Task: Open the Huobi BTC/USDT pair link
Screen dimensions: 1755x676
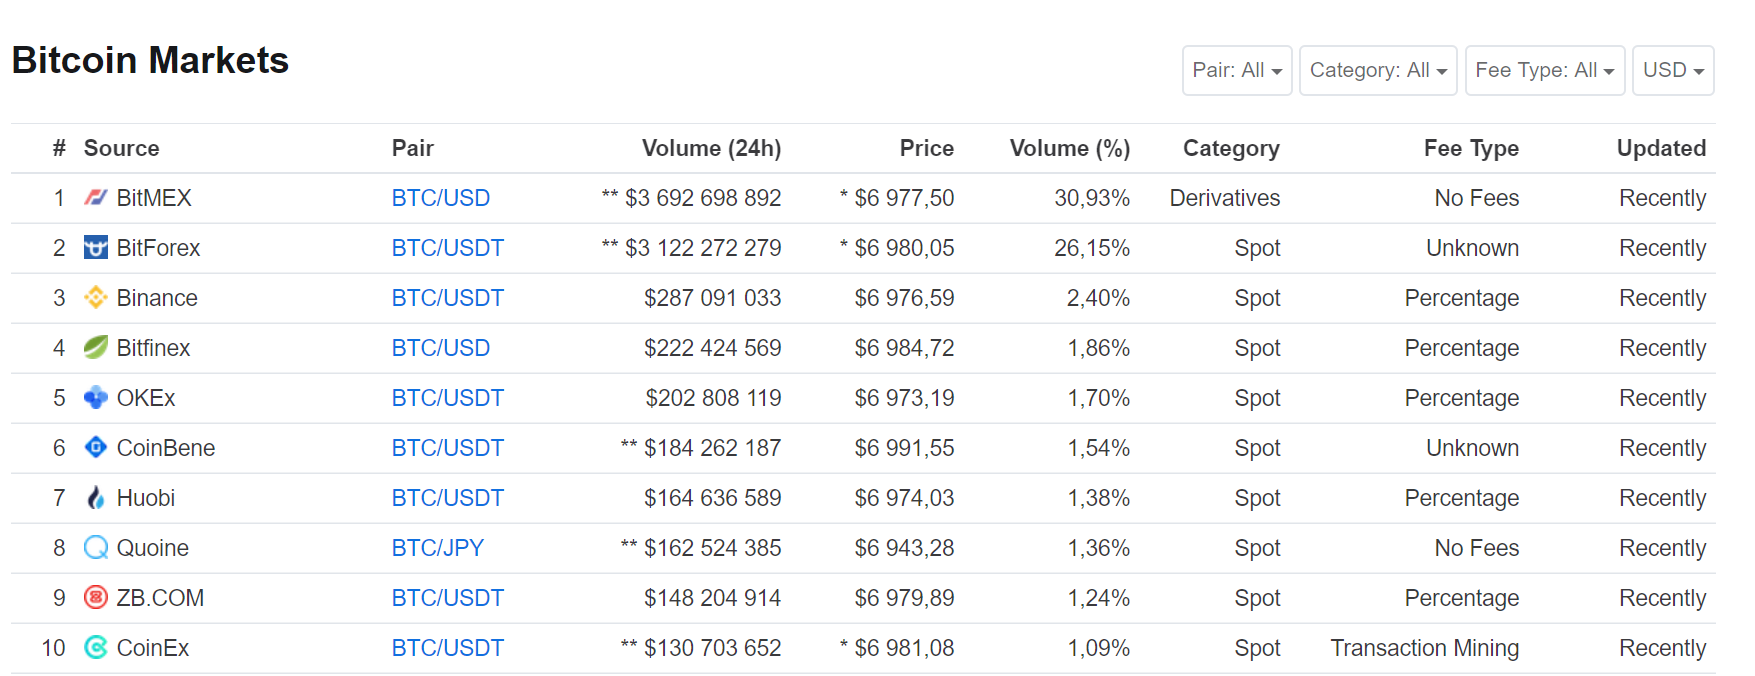Action: pyautogui.click(x=448, y=498)
